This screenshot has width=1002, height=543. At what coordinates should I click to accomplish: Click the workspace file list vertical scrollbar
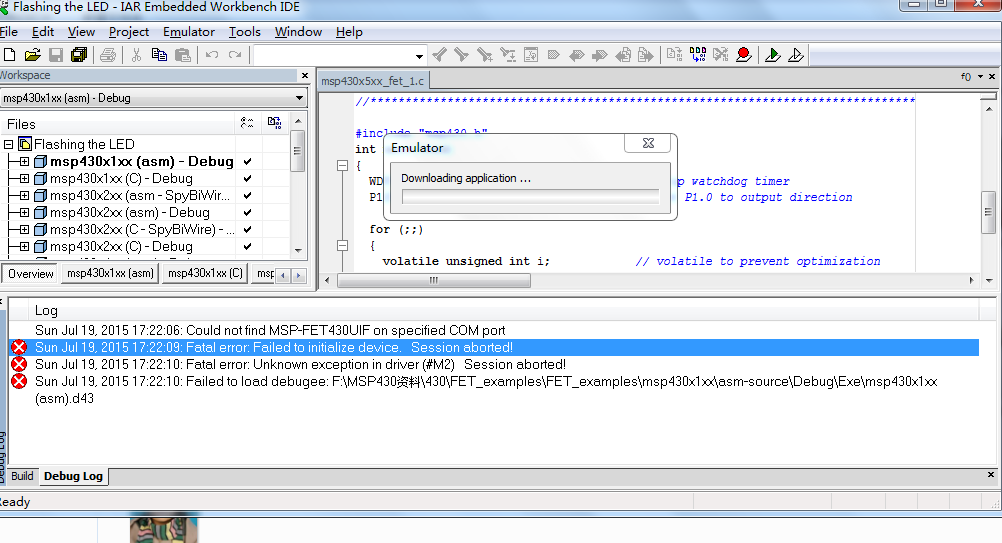(x=298, y=185)
